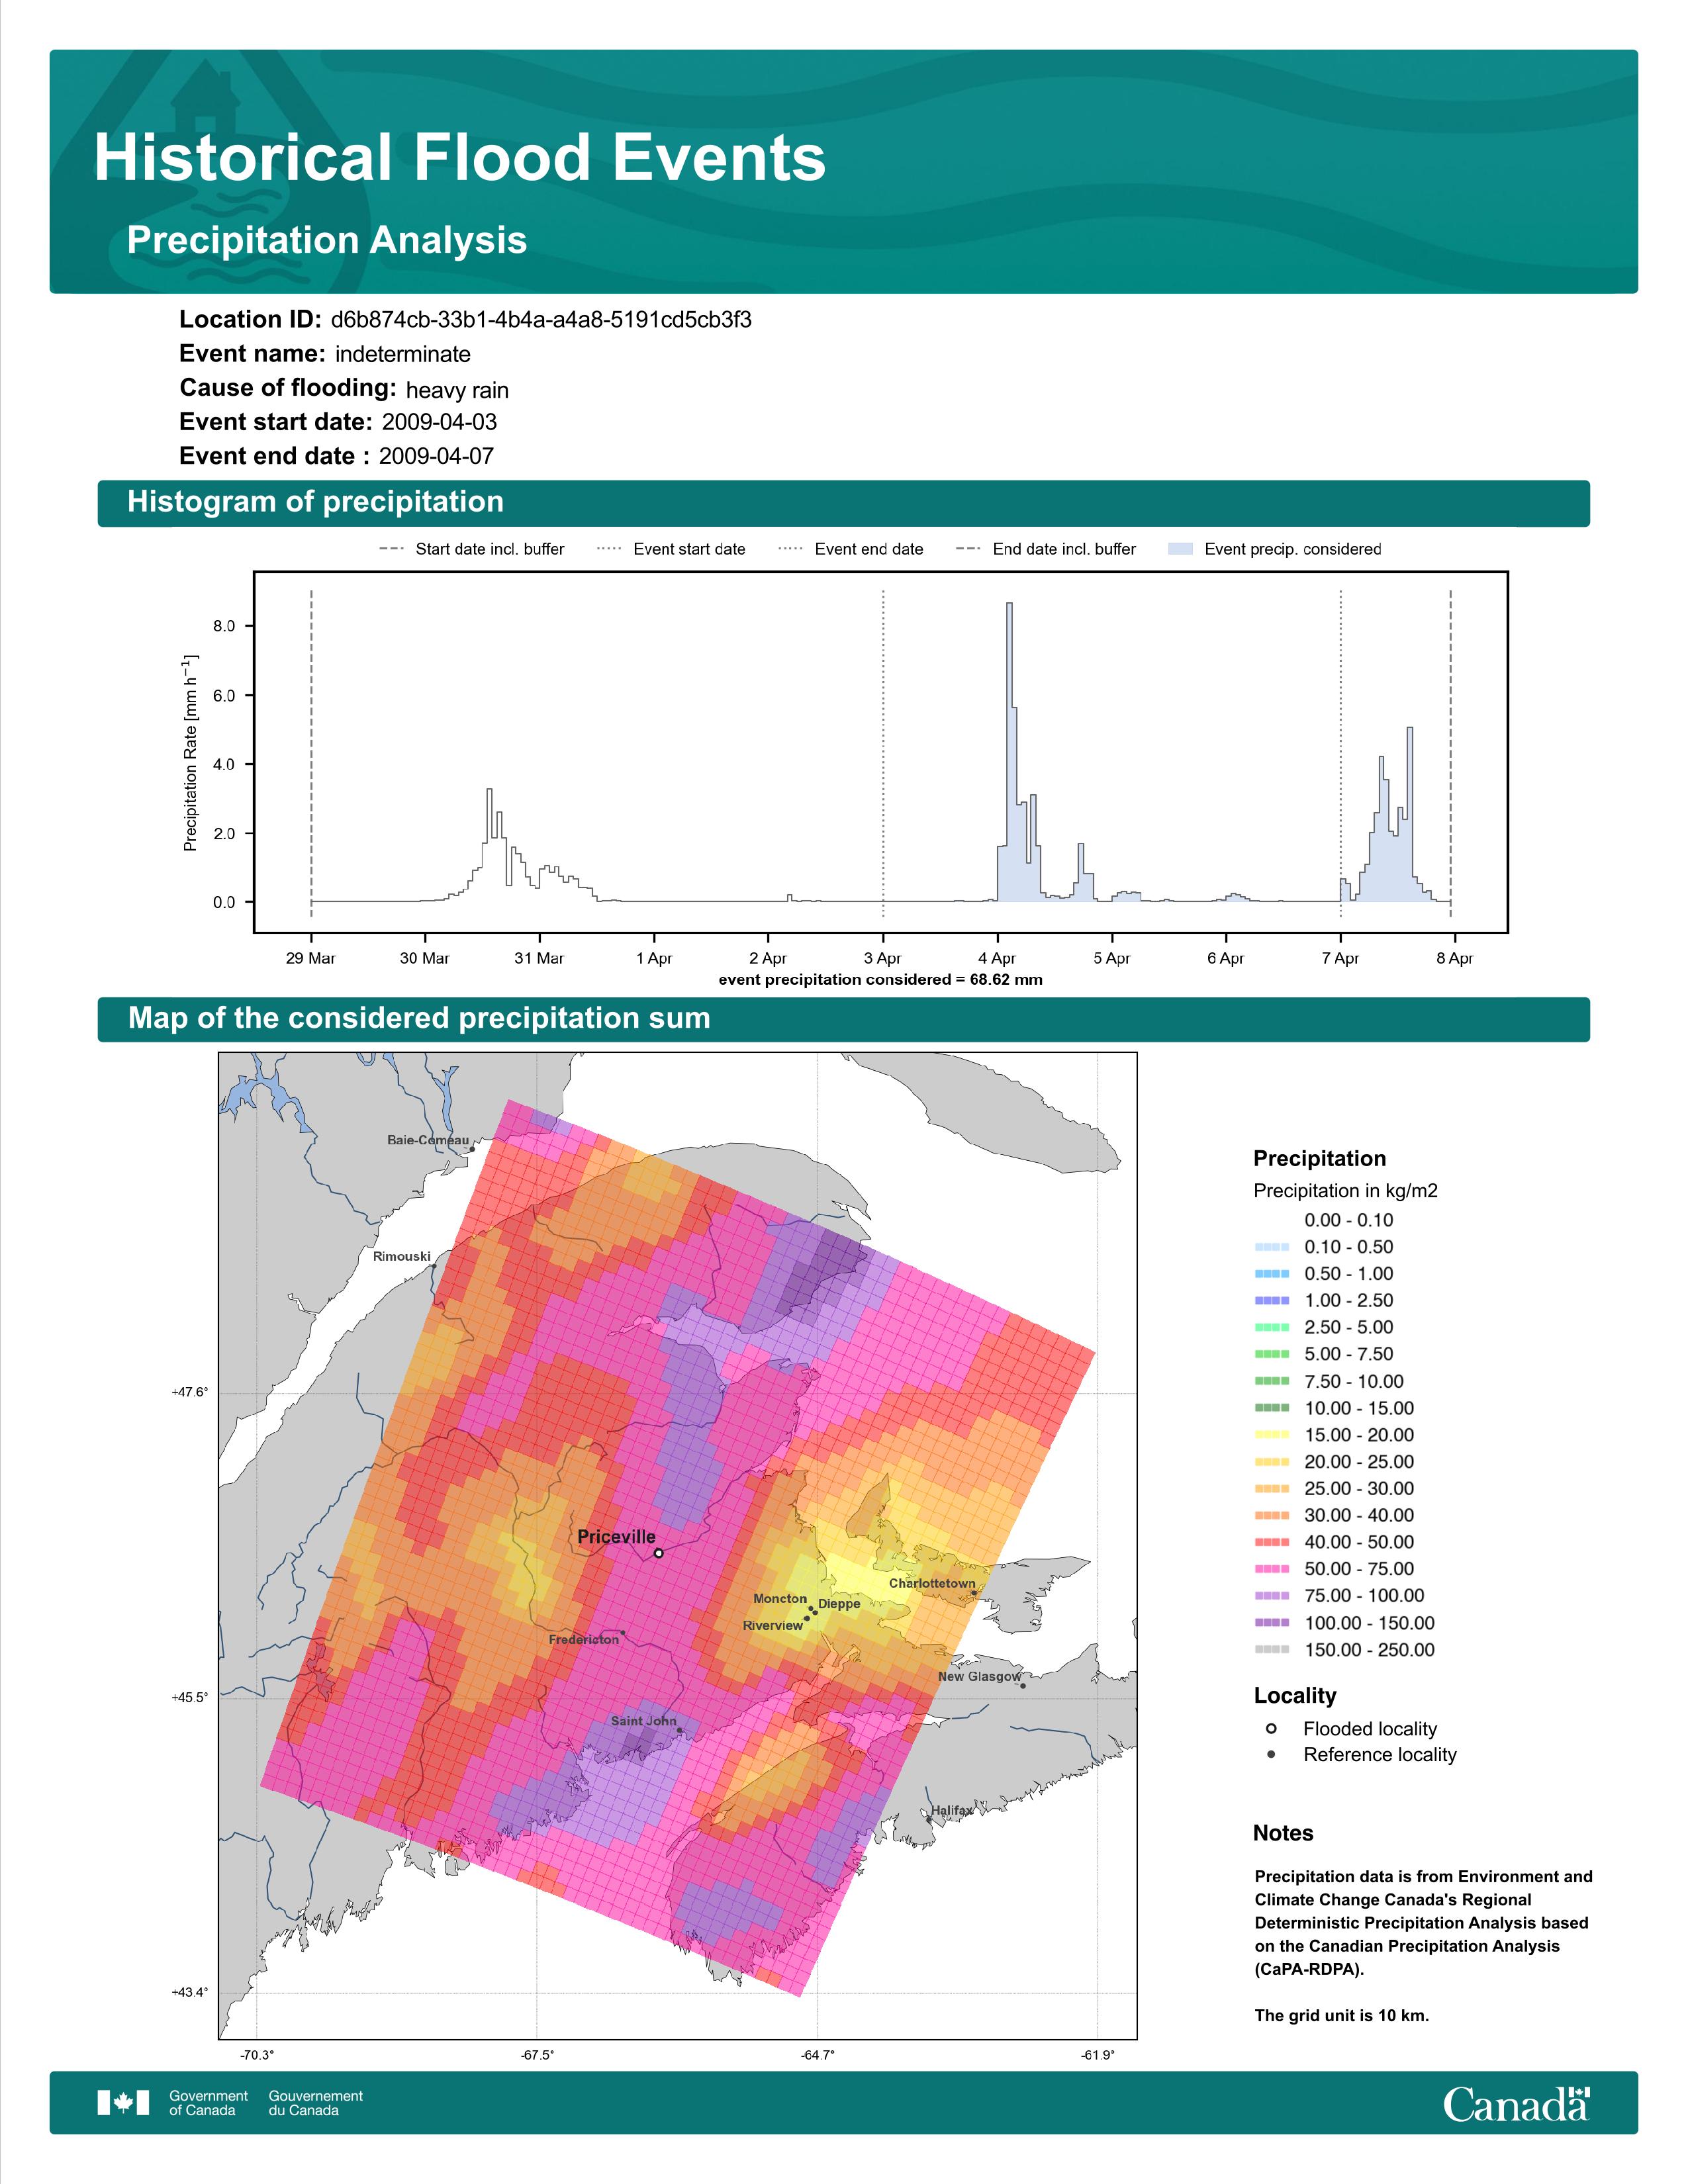Image resolution: width=1688 pixels, height=2184 pixels.
Task: Click the 'Precipitation Rate' y-axis label
Action: 190,753
